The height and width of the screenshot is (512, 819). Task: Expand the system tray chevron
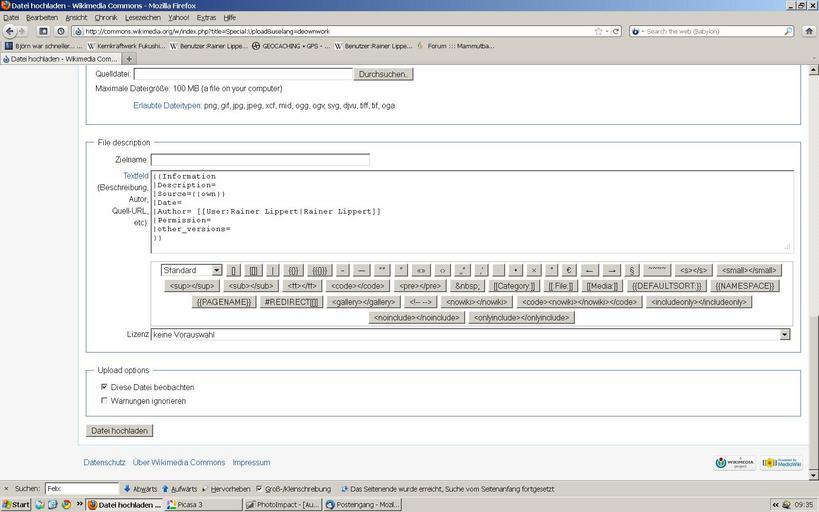pyautogui.click(x=776, y=505)
